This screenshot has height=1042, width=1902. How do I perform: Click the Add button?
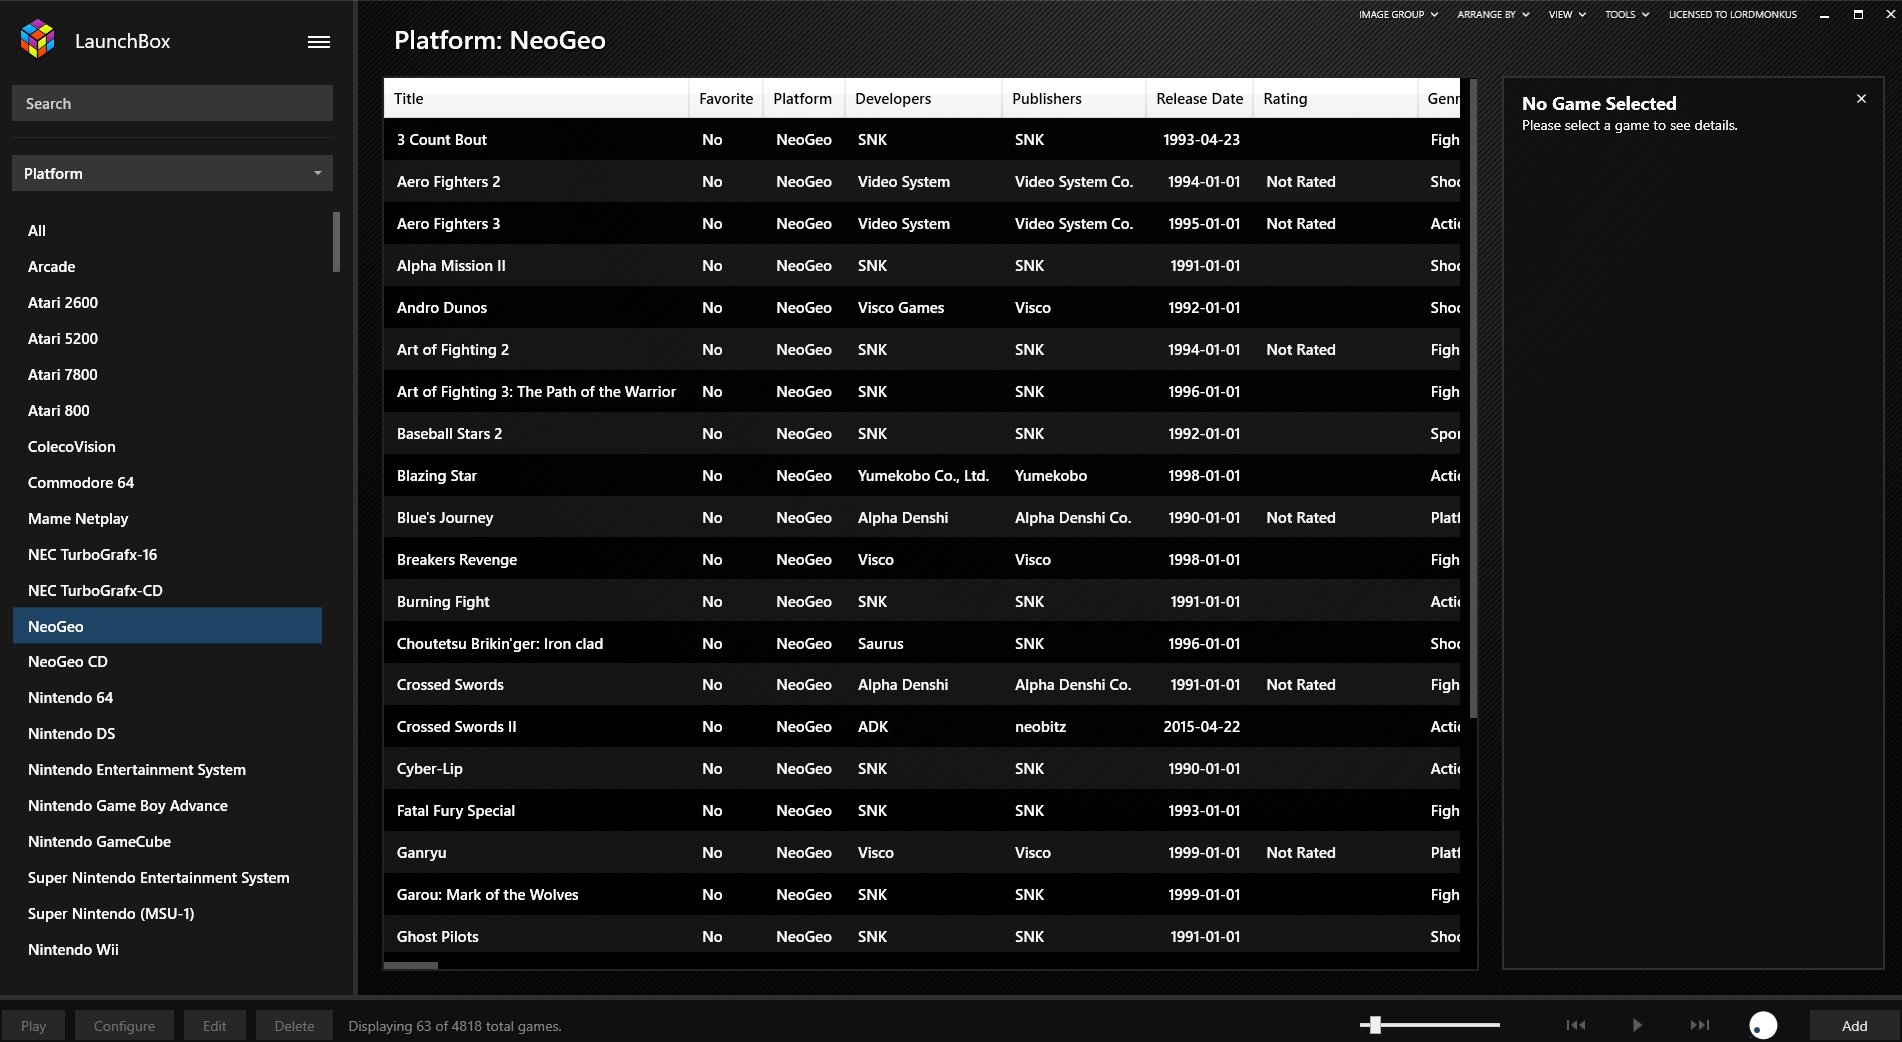(1854, 1026)
